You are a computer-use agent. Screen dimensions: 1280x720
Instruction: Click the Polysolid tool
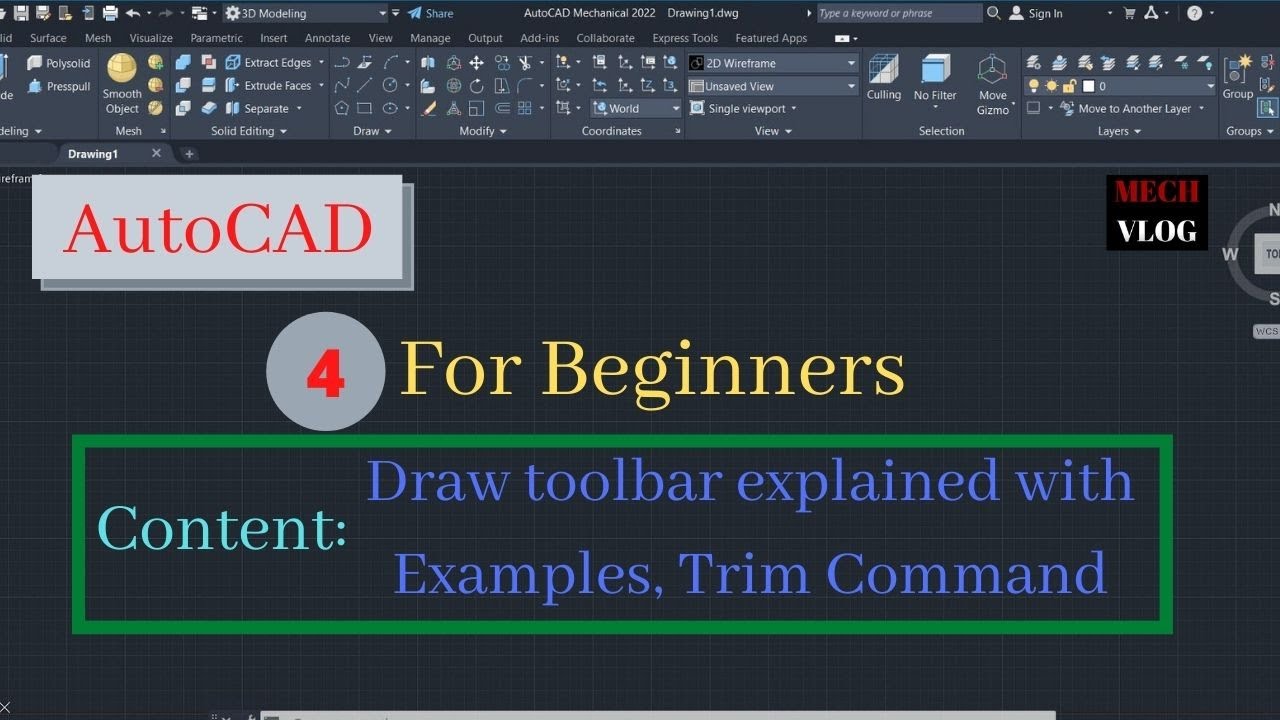(x=58, y=63)
